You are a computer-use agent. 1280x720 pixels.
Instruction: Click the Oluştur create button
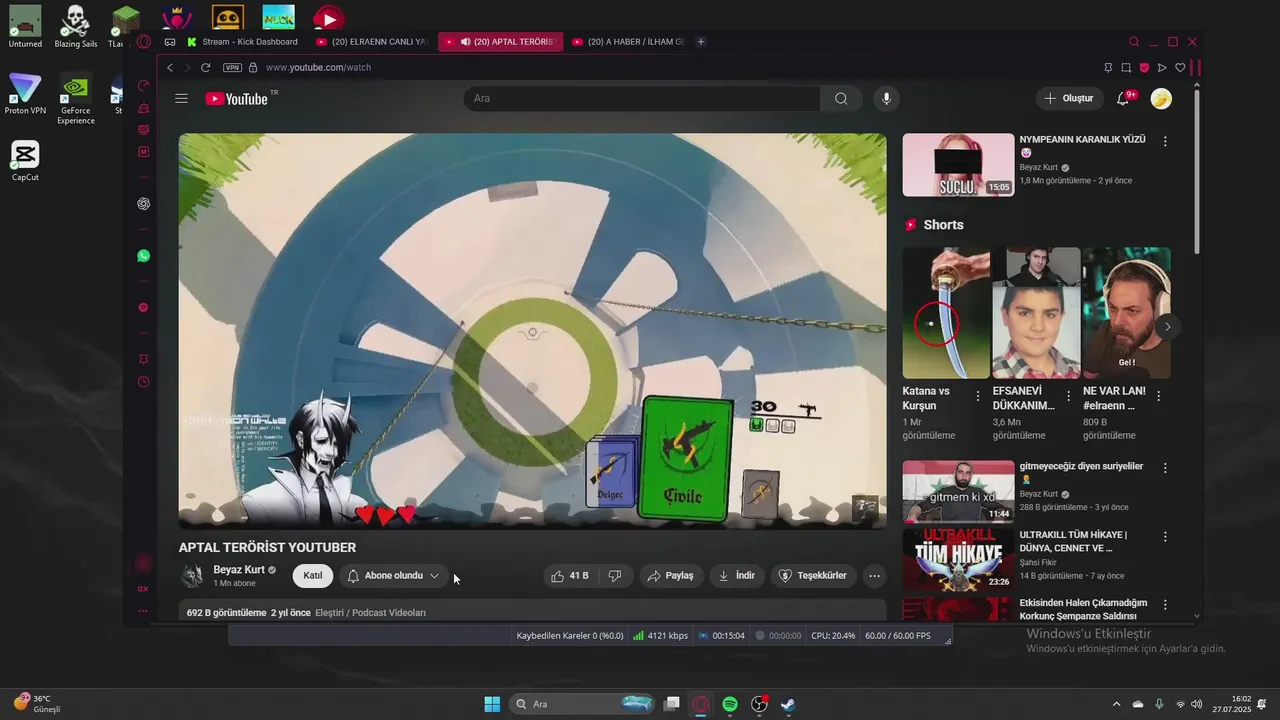pos(1069,98)
